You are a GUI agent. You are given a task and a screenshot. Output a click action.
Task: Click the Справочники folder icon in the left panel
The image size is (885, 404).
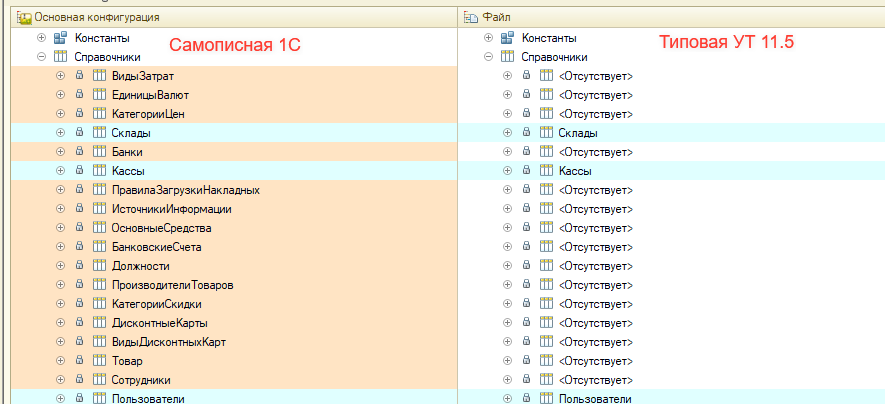tap(60, 57)
